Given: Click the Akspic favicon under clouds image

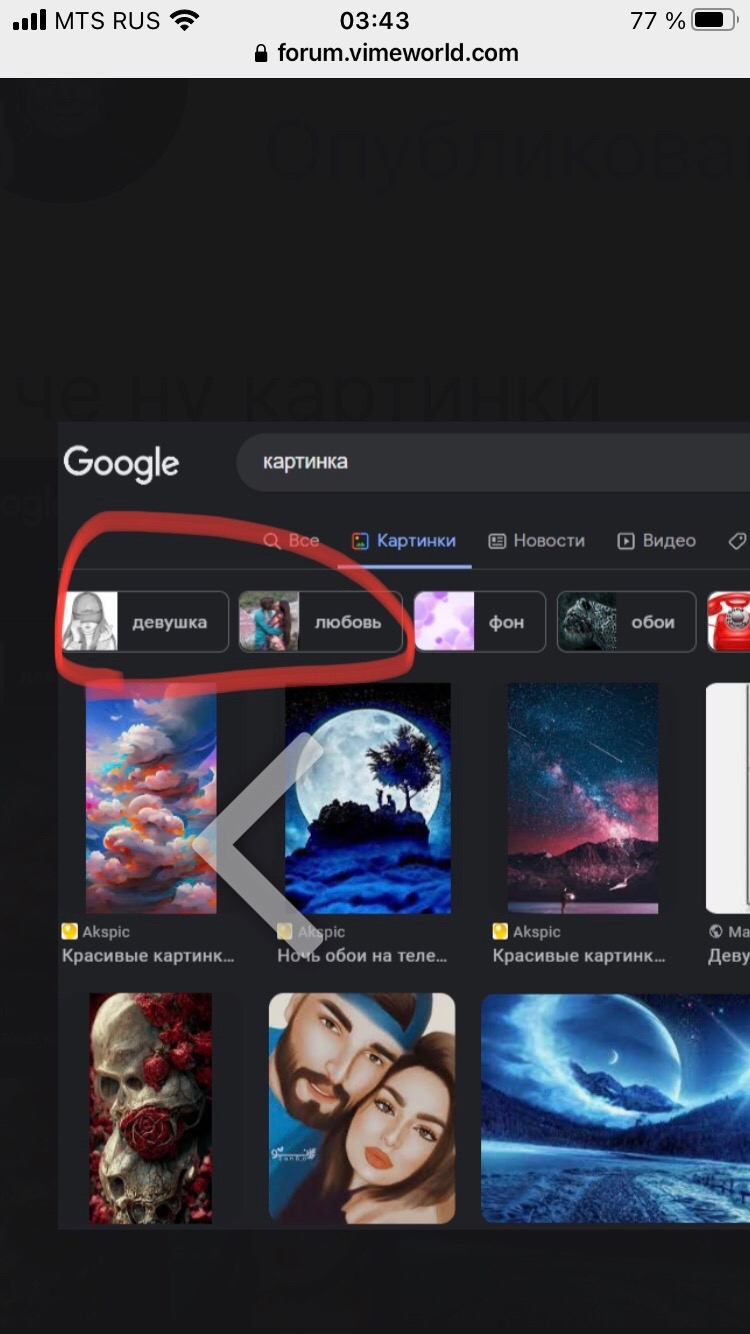Looking at the screenshot, I should pos(69,931).
